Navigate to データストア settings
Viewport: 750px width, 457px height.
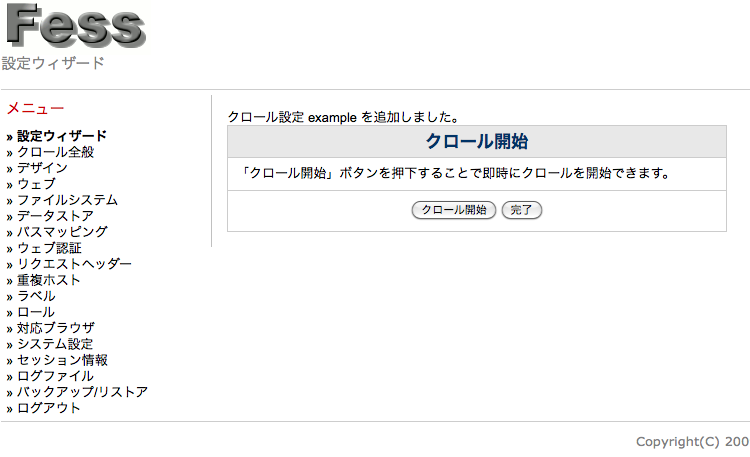(x=55, y=216)
